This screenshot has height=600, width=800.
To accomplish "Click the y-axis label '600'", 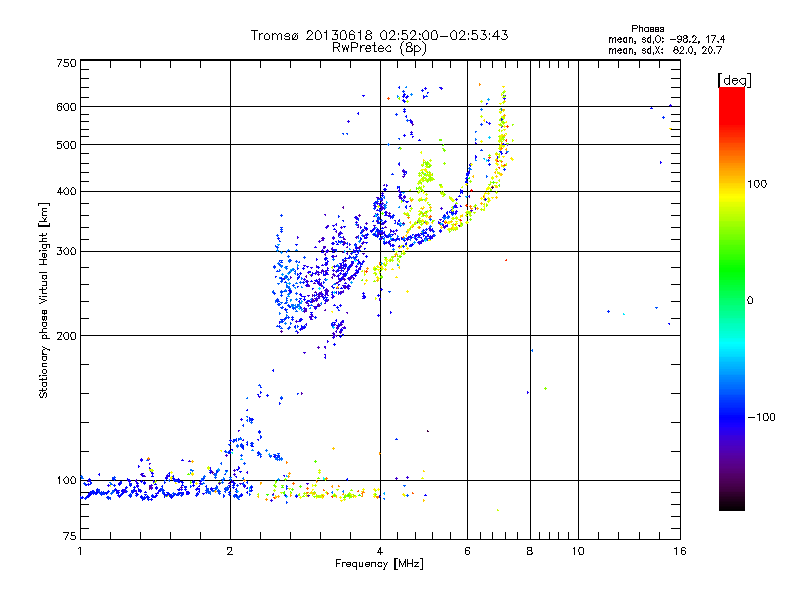I will point(67,107).
